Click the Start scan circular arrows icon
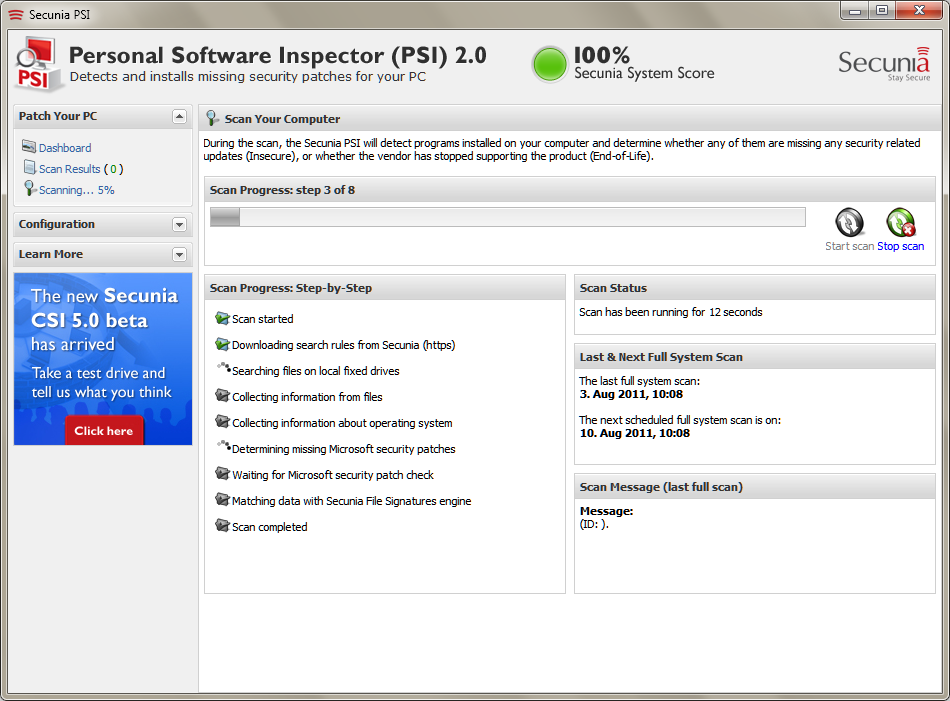This screenshot has height=701, width=950. [849, 222]
